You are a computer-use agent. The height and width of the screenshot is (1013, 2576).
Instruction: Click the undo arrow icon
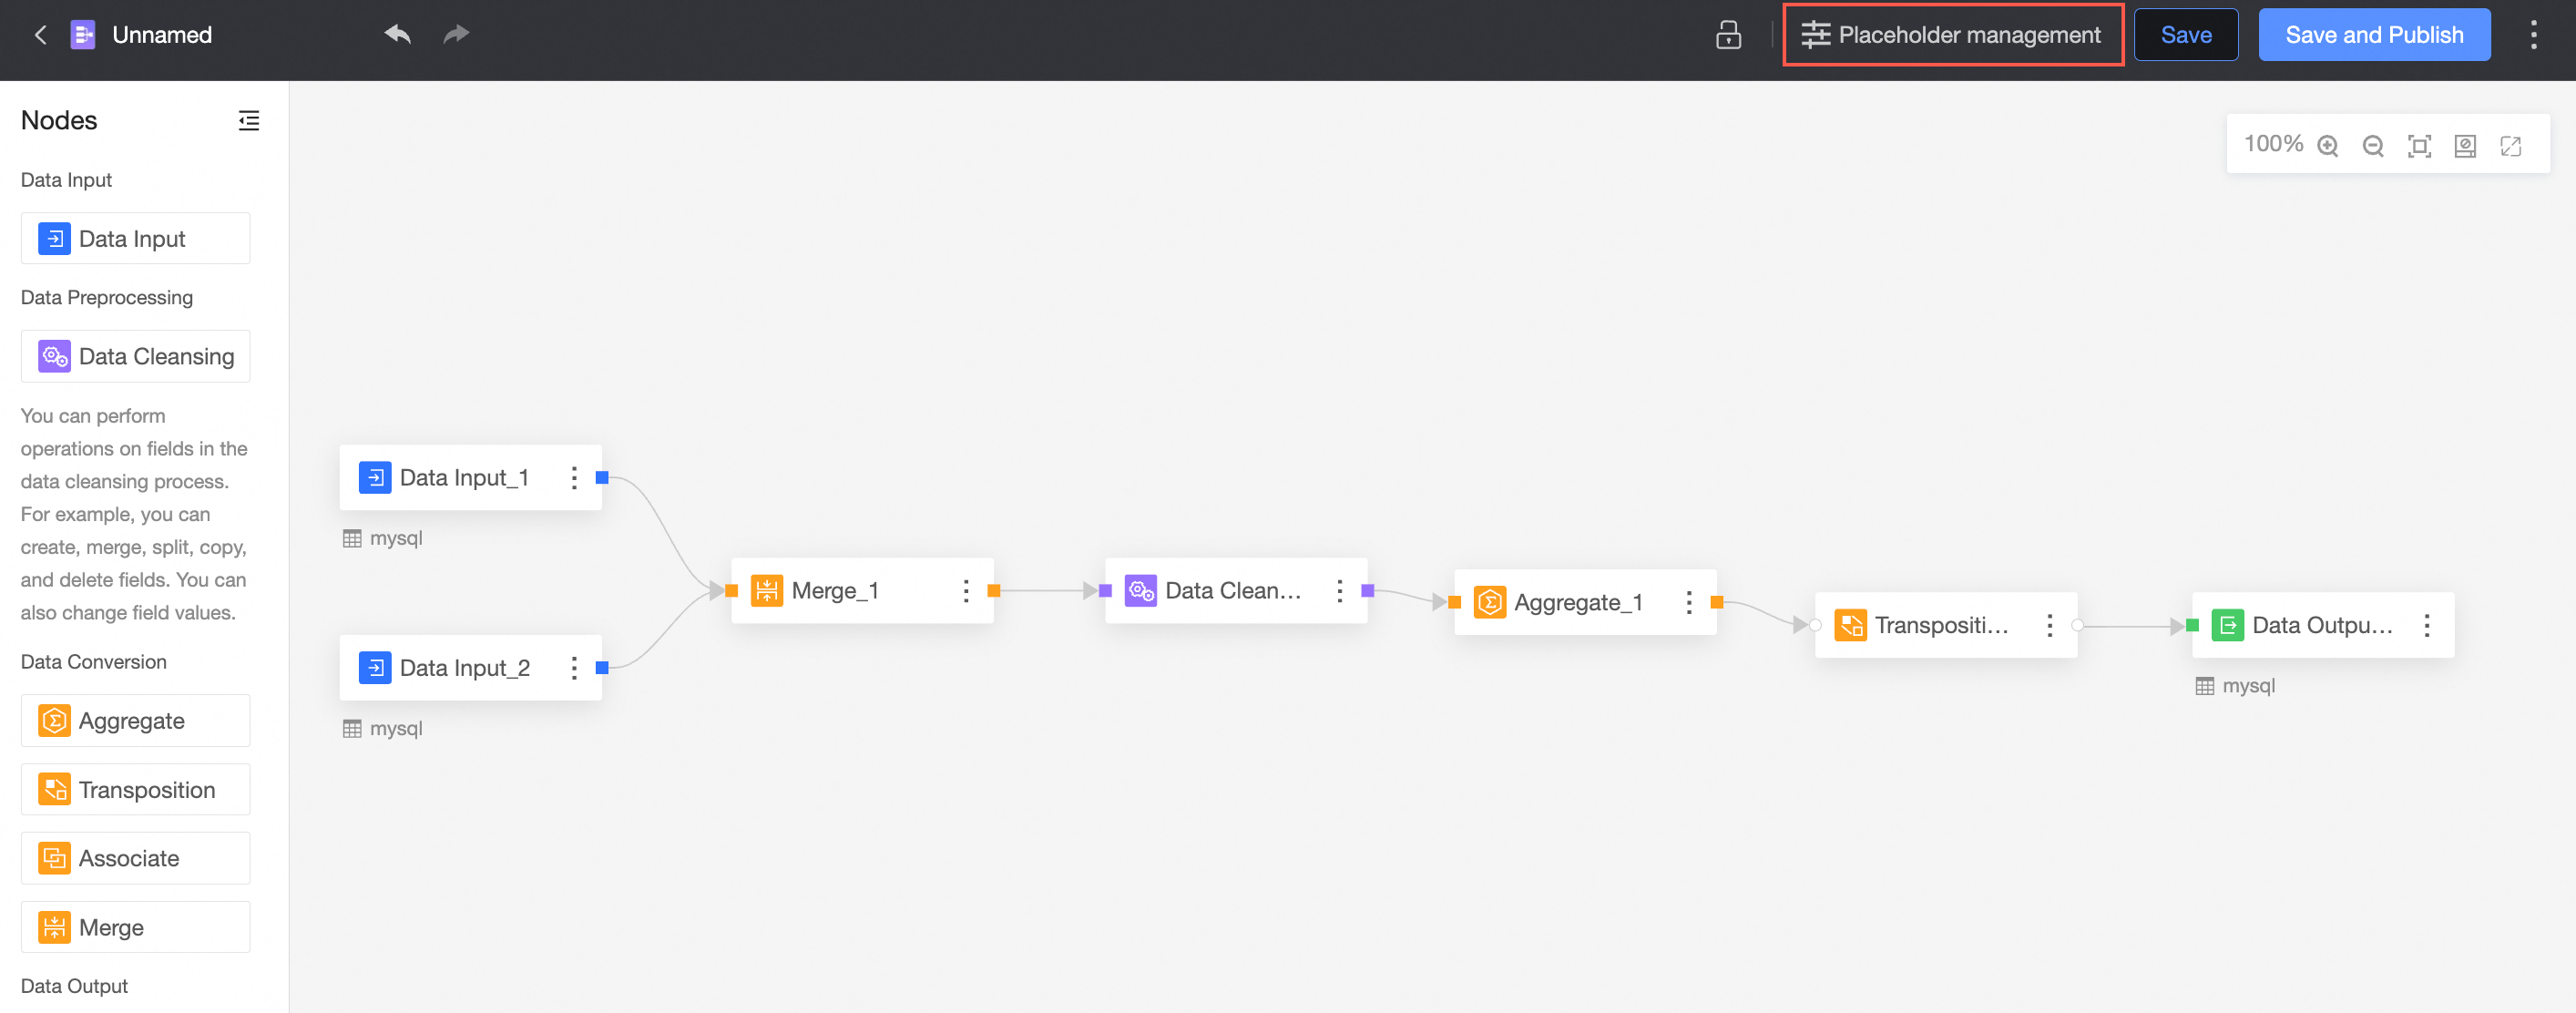[x=397, y=34]
